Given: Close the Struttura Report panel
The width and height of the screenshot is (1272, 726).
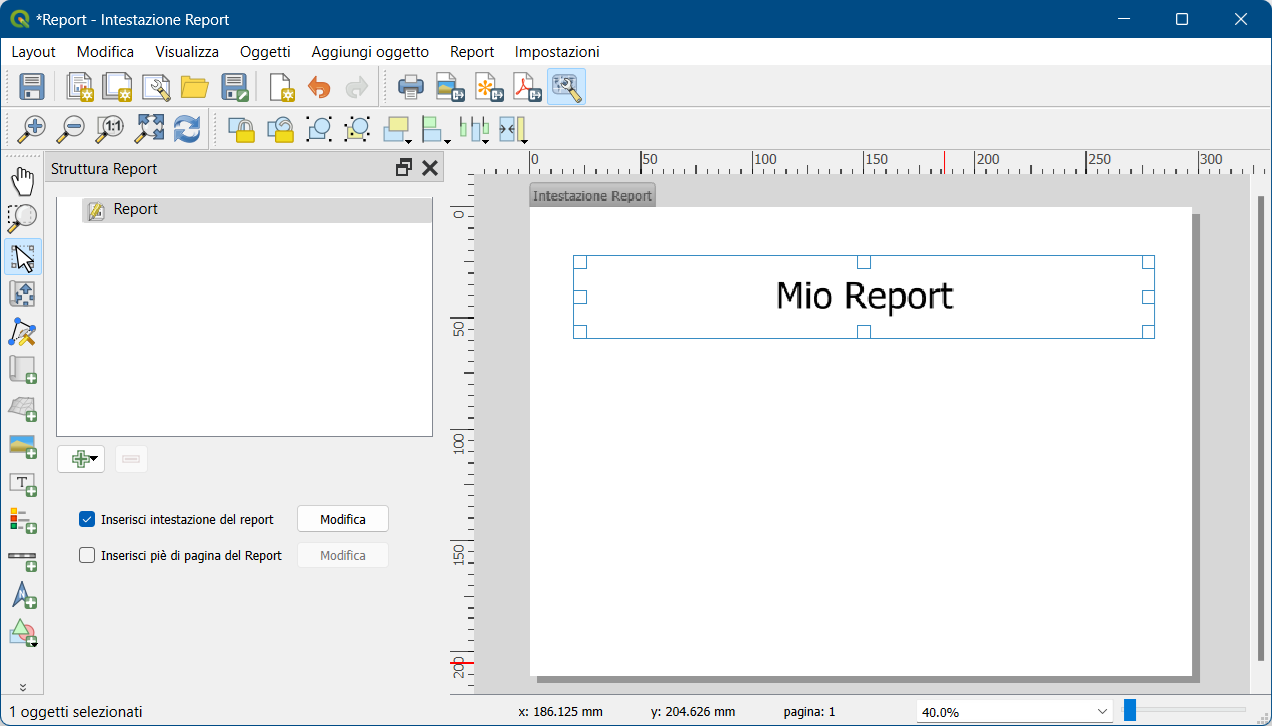Looking at the screenshot, I should (x=430, y=168).
